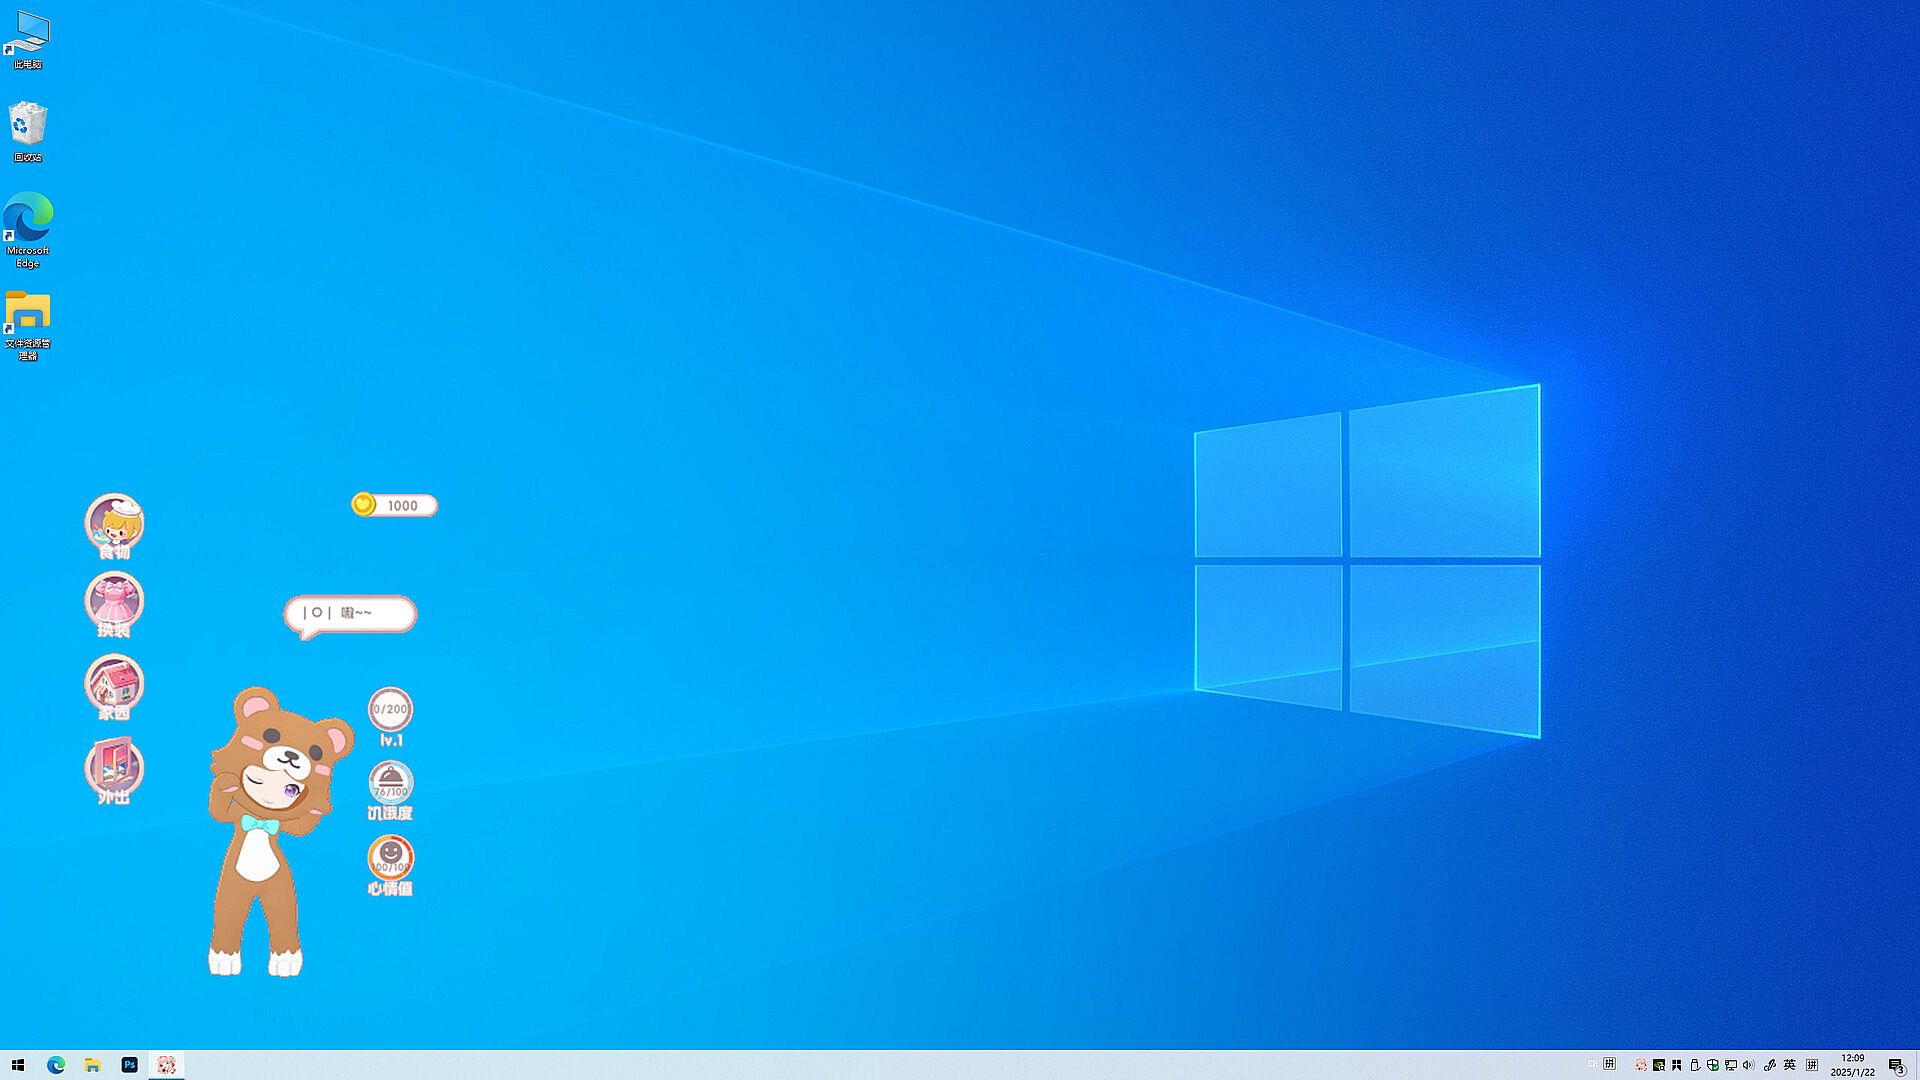Open the Windows Start menu
This screenshot has height=1080, width=1920.
18,1065
